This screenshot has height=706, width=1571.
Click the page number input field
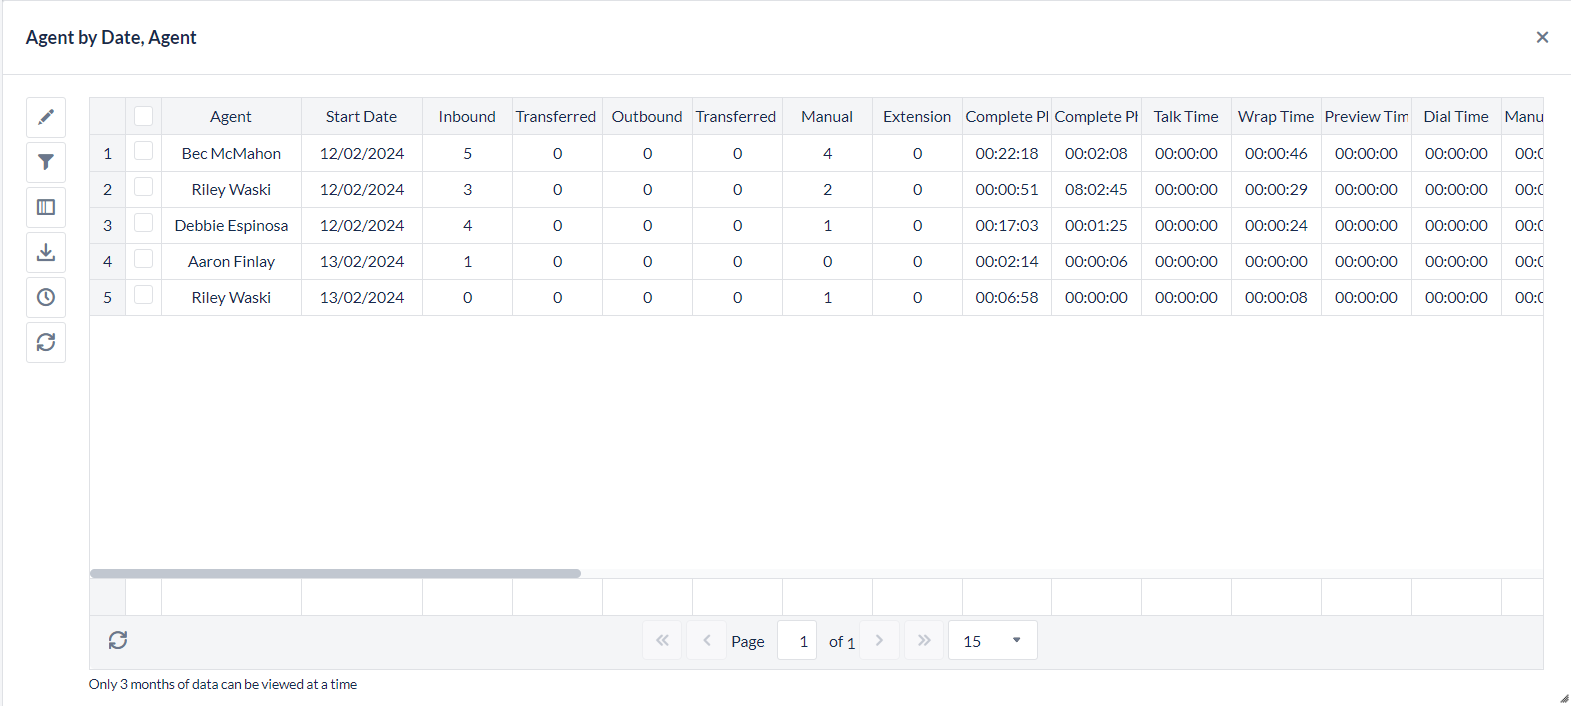tap(798, 641)
